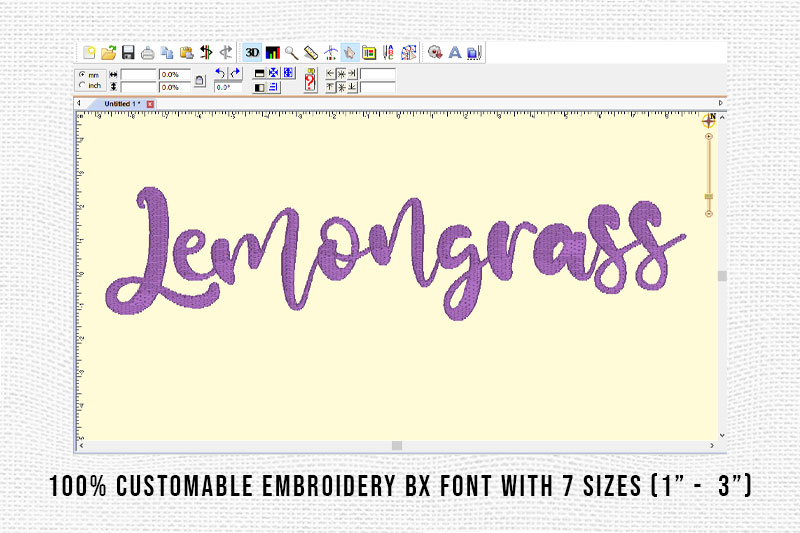Screen dimensions: 800x533
Task: Toggle 3D stitch view
Action: point(253,53)
